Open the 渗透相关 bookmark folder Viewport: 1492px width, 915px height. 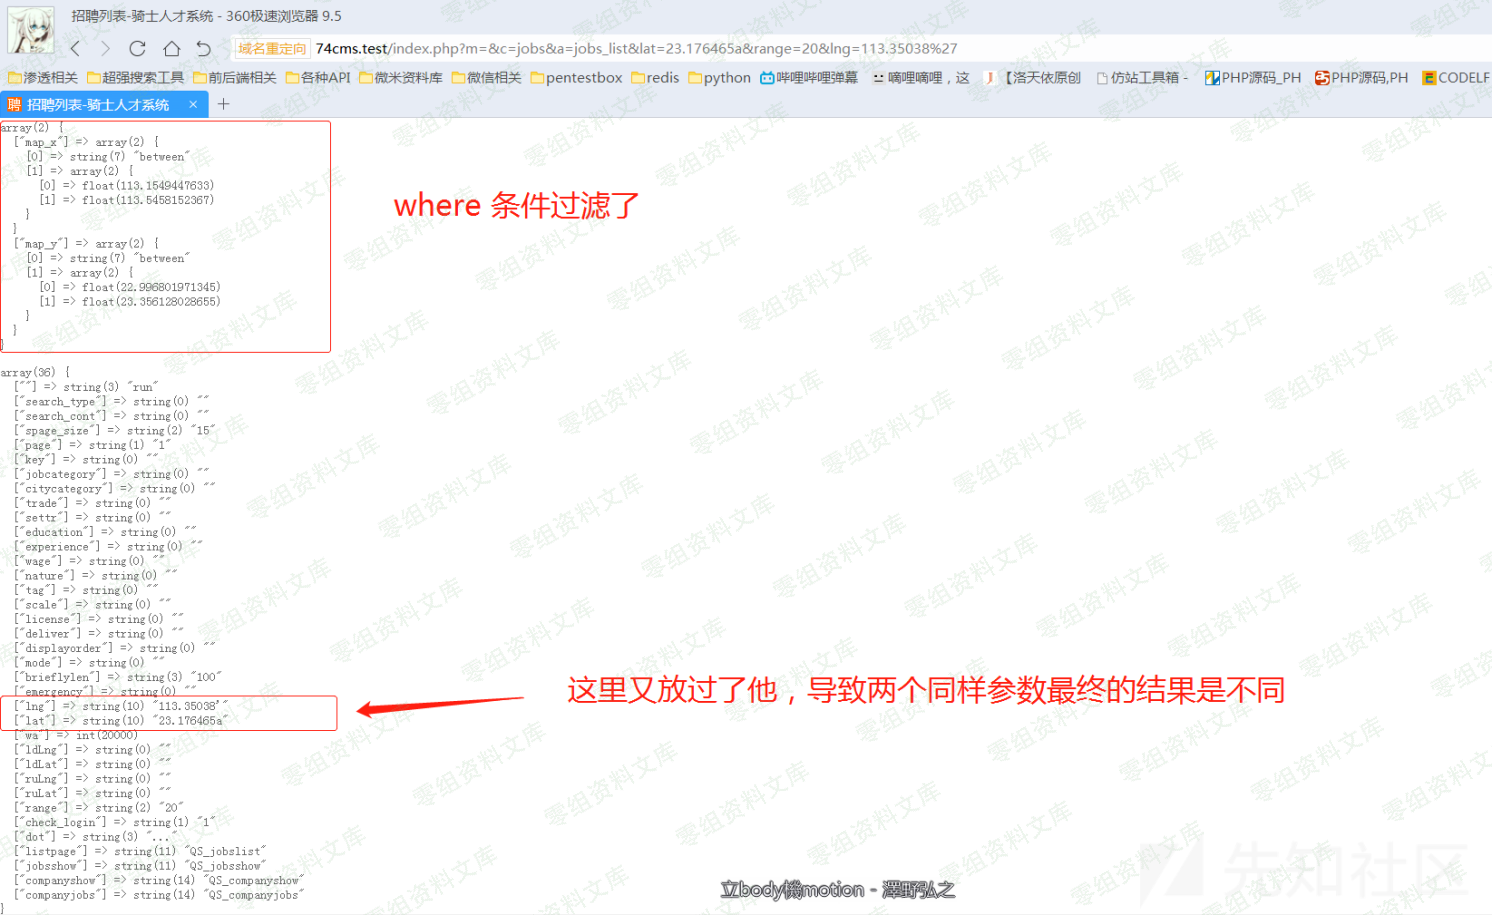pos(43,77)
